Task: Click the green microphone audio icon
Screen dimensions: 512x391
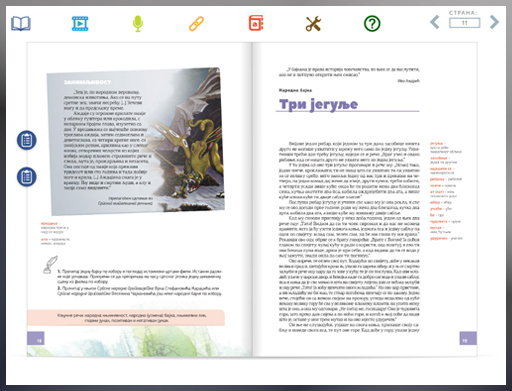Action: (138, 24)
